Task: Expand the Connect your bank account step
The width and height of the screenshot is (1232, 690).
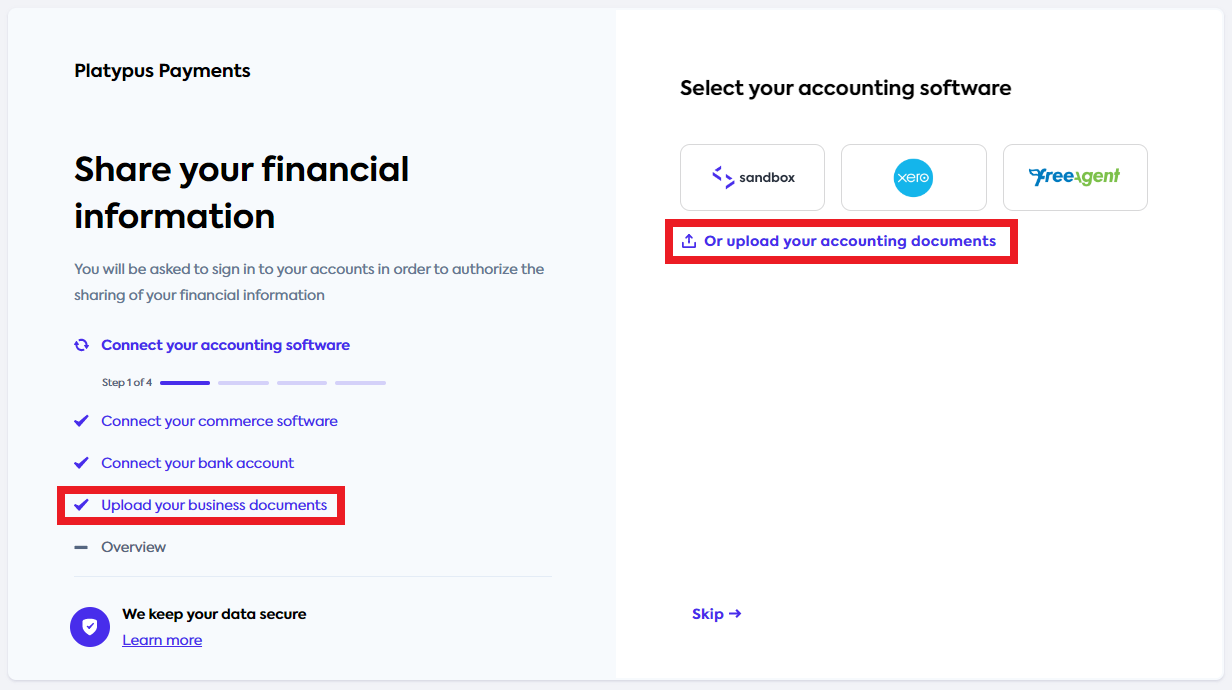Action: tap(197, 462)
